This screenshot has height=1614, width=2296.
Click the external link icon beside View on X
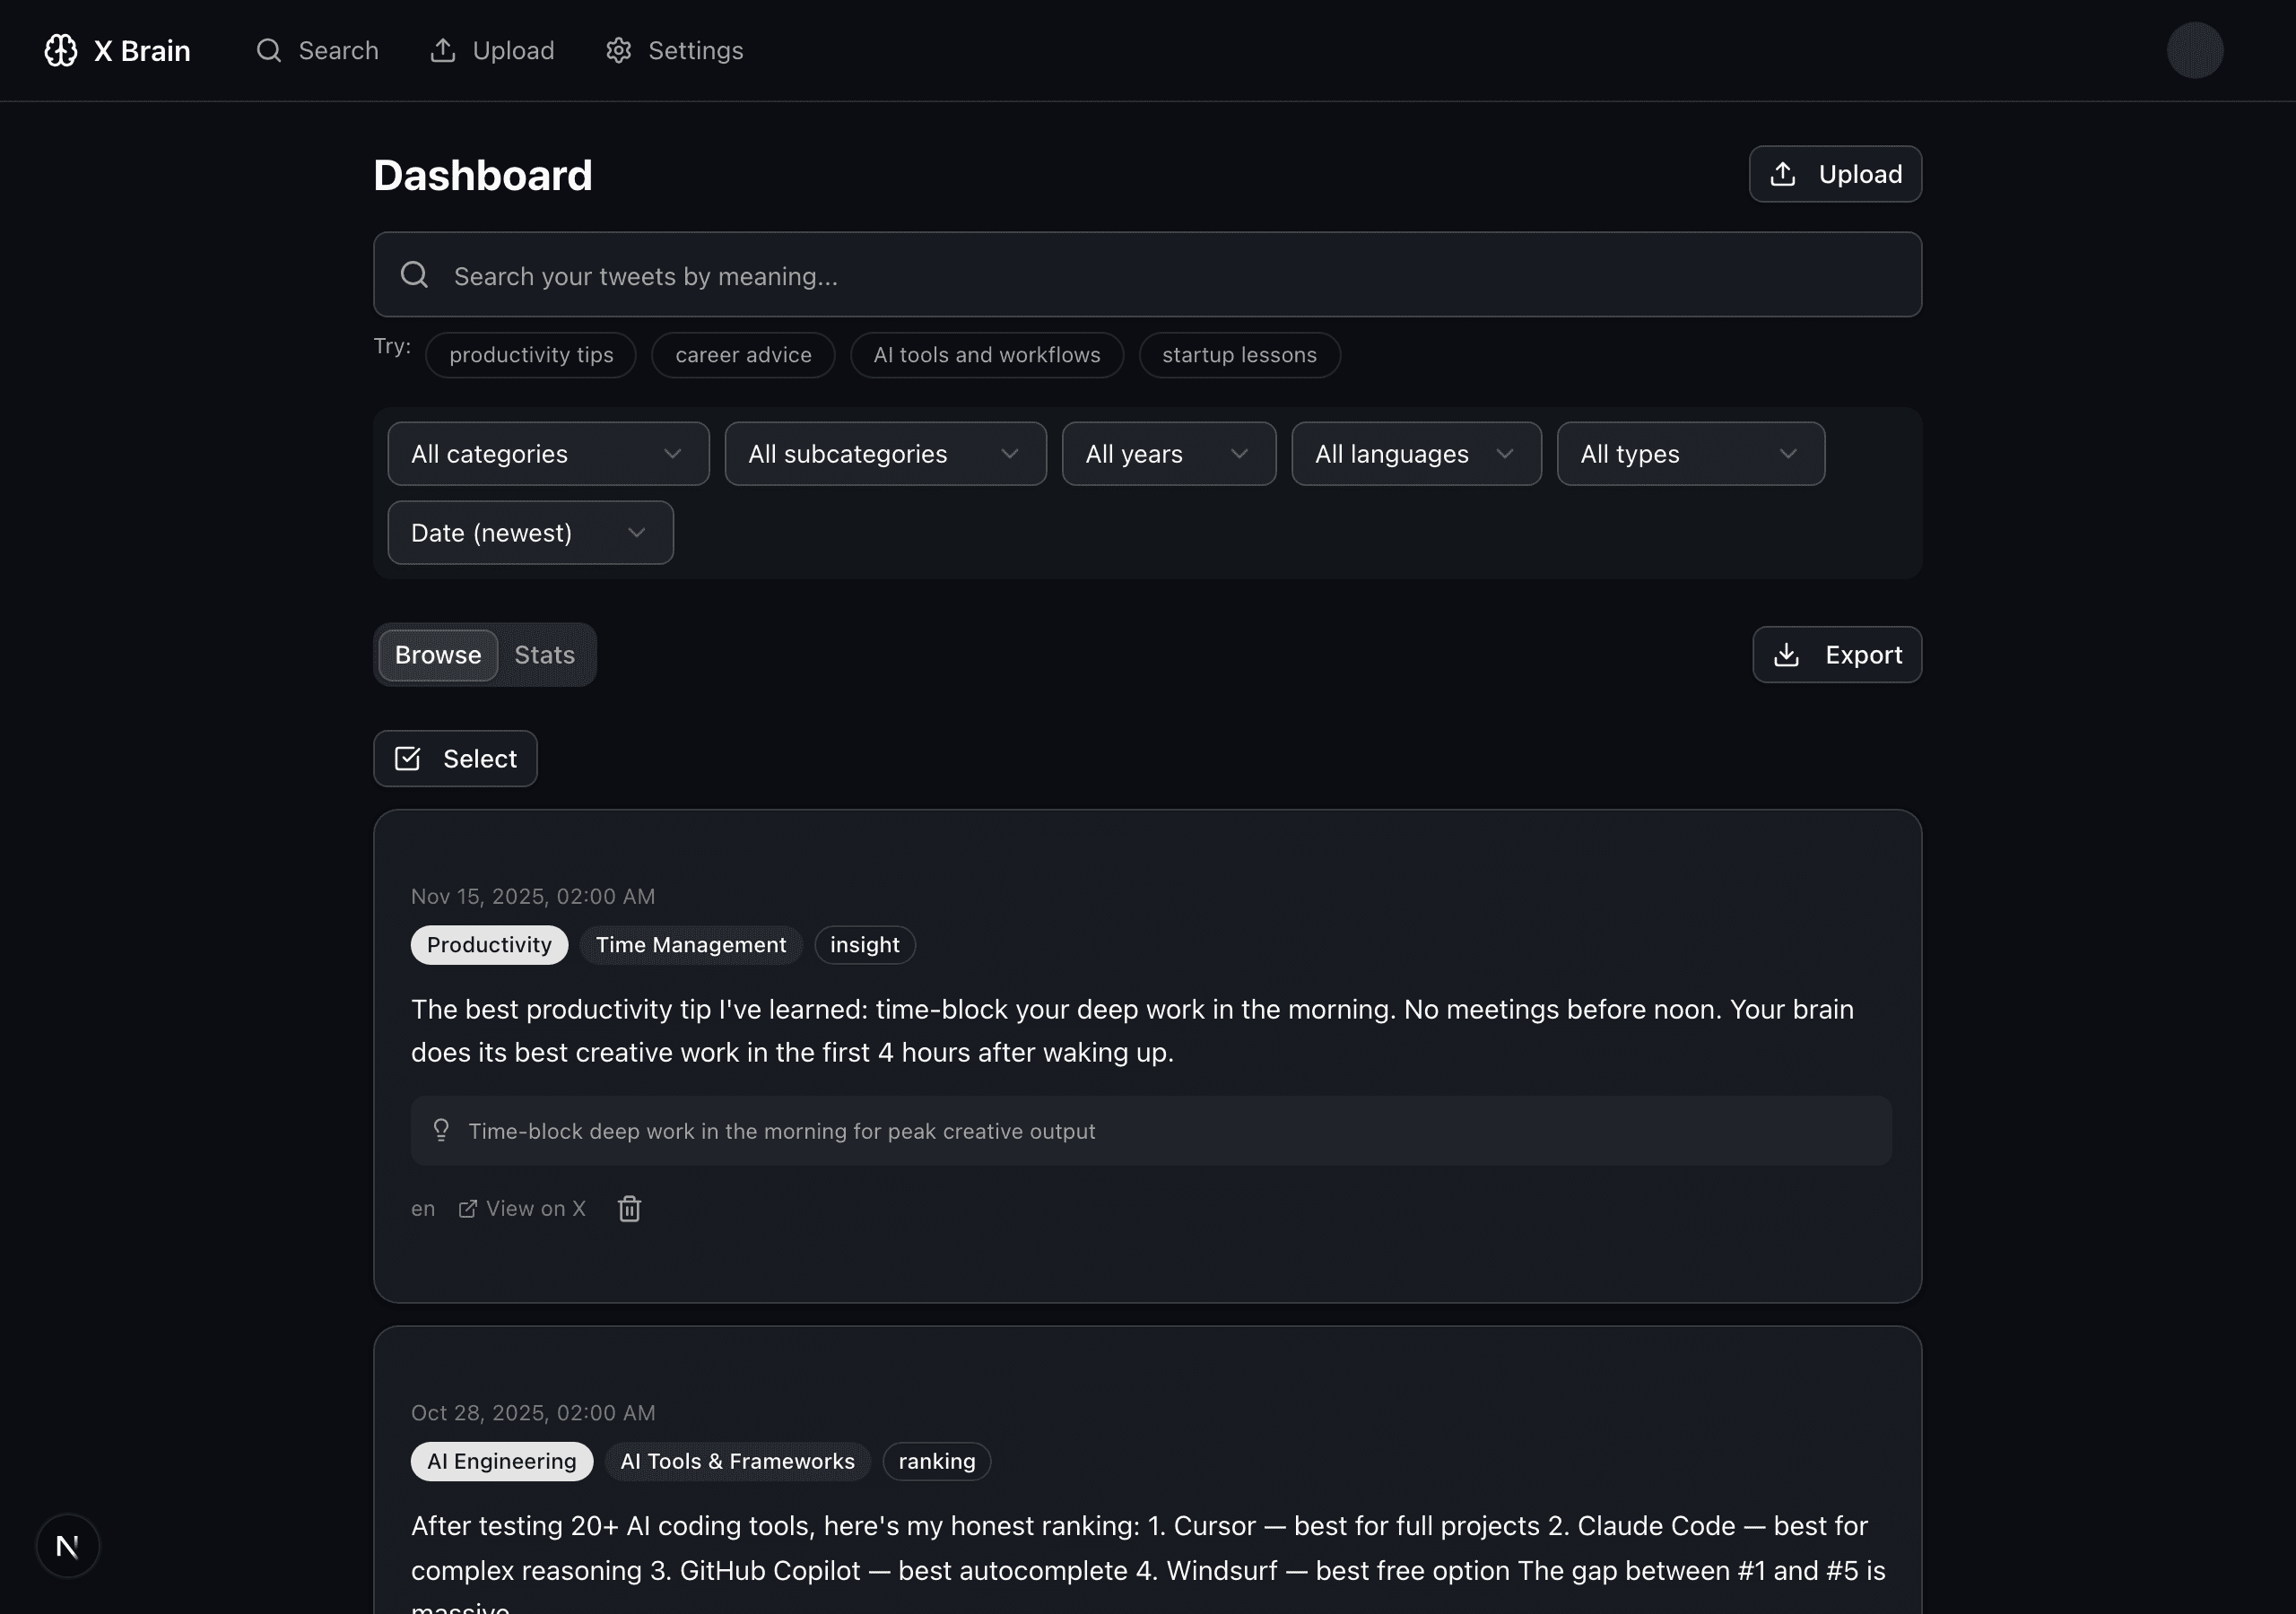click(x=467, y=1207)
